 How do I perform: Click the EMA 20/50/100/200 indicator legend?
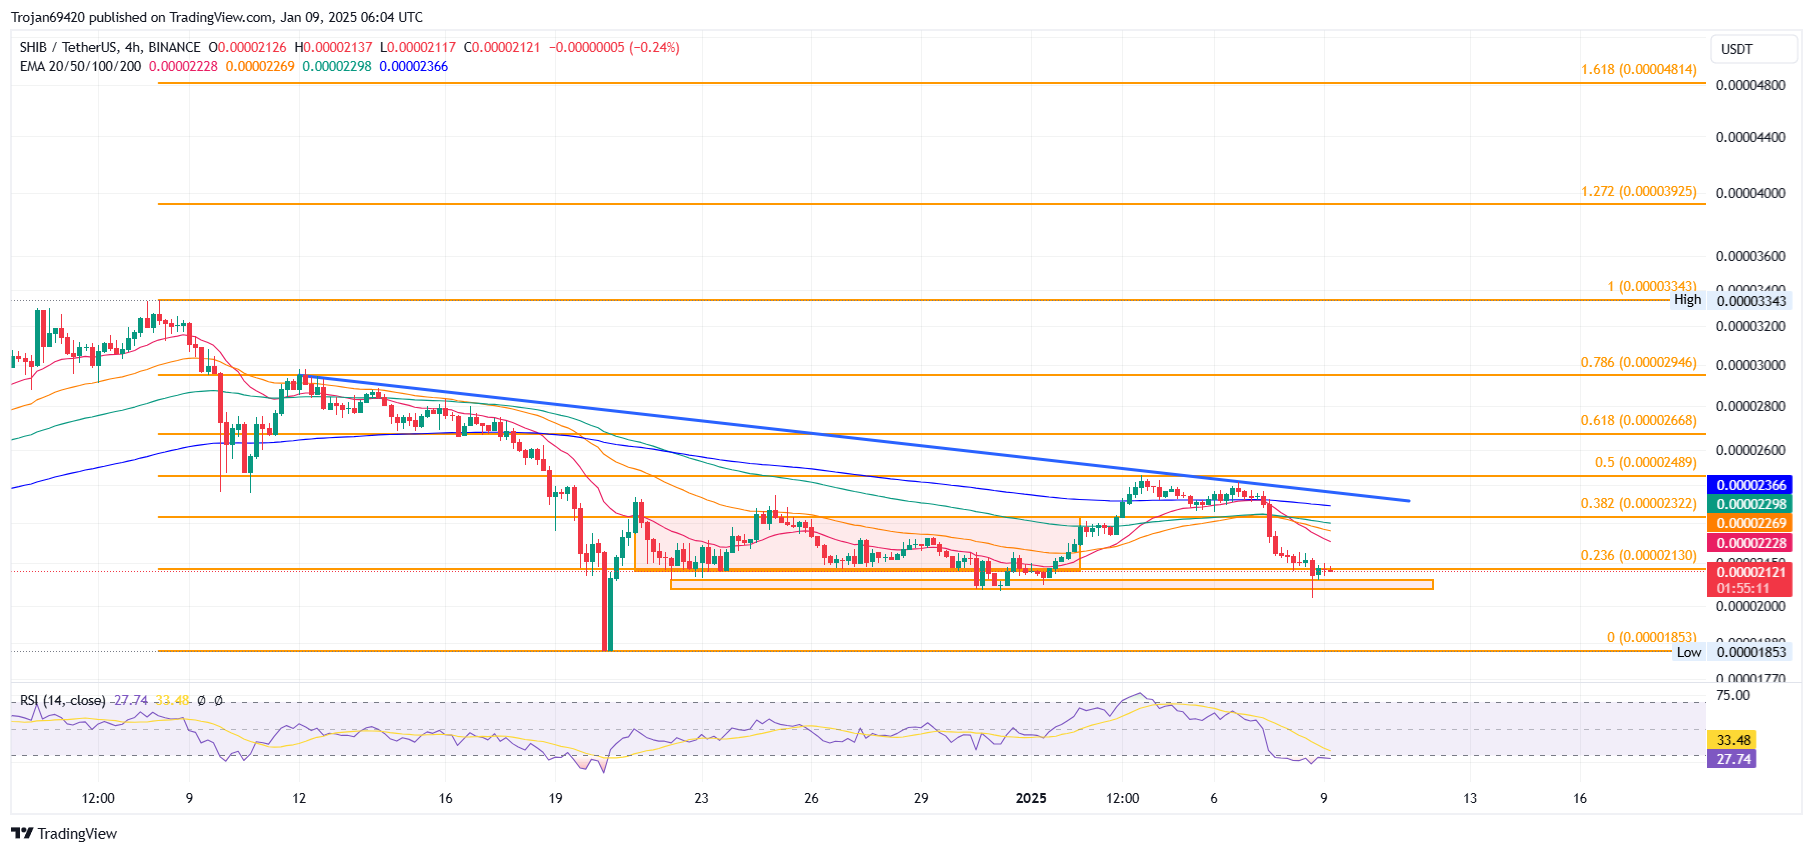click(81, 66)
